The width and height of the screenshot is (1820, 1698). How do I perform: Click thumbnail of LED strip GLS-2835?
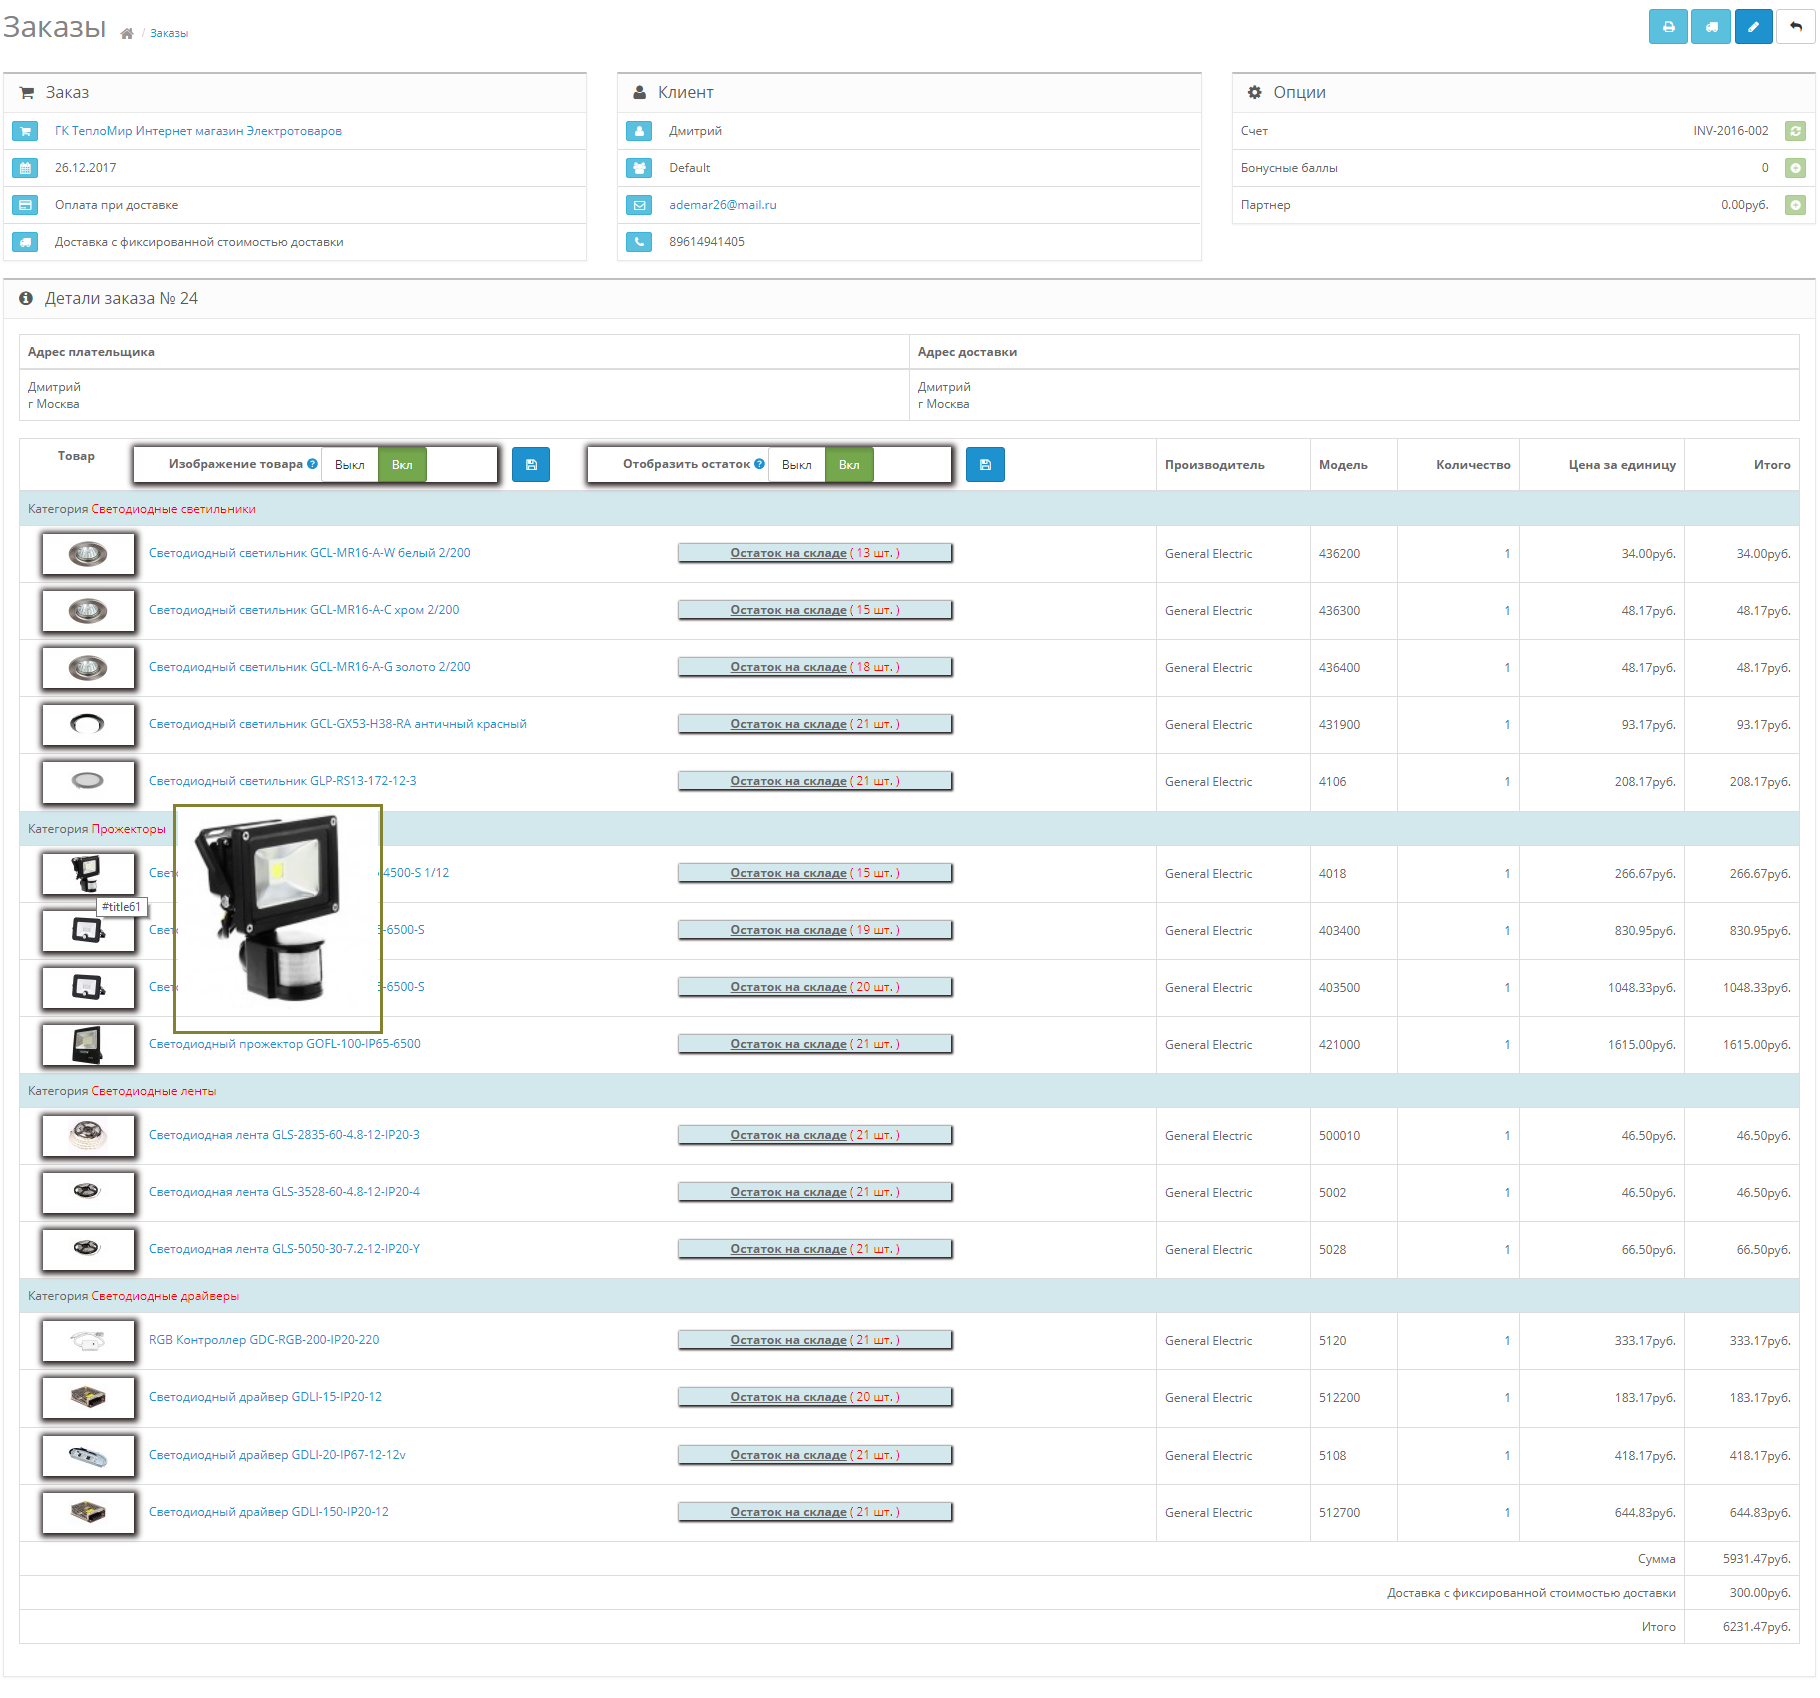click(88, 1136)
